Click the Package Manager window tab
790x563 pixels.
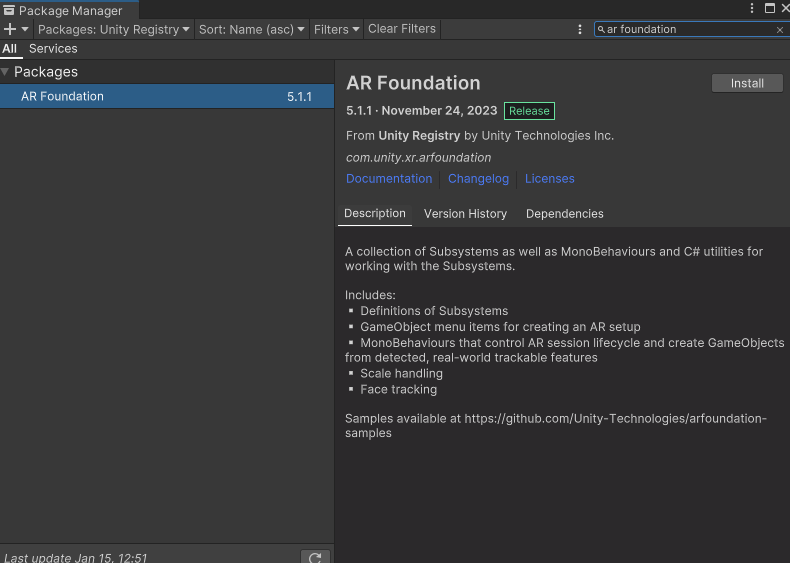pyautogui.click(x=70, y=10)
